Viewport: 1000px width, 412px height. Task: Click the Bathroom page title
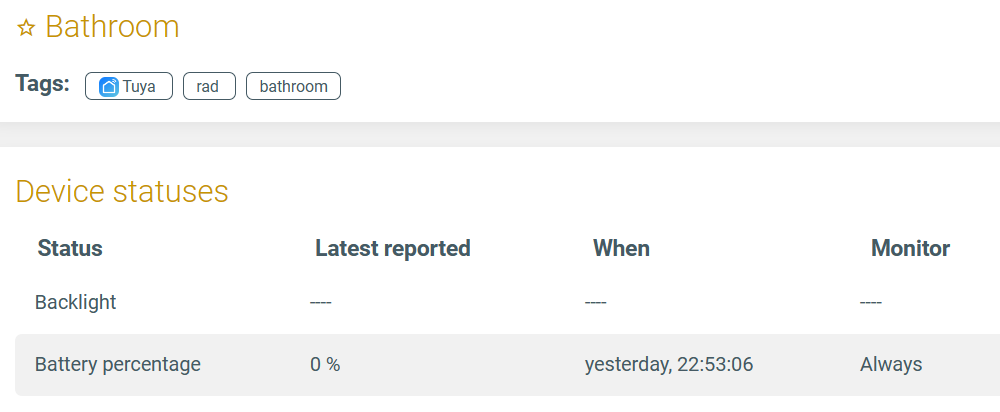[x=112, y=27]
